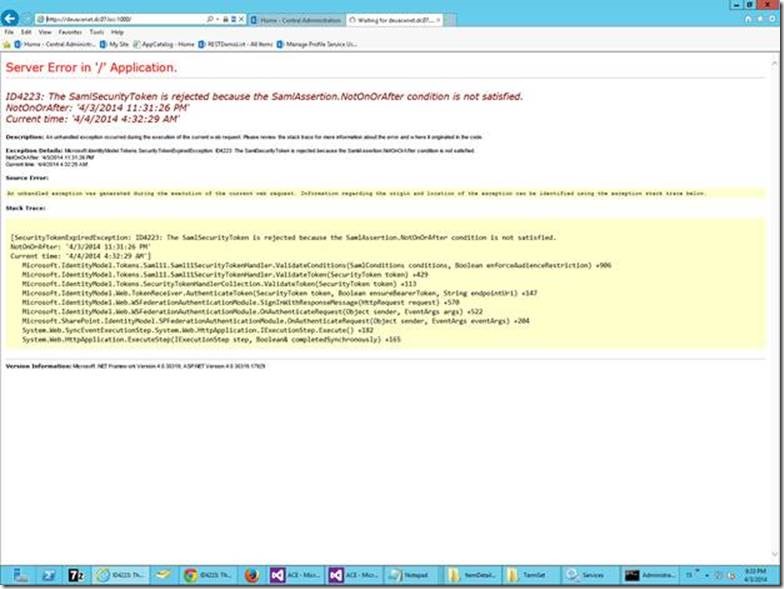This screenshot has width=784, height=589.
Task: Open the Help menu
Action: [117, 32]
